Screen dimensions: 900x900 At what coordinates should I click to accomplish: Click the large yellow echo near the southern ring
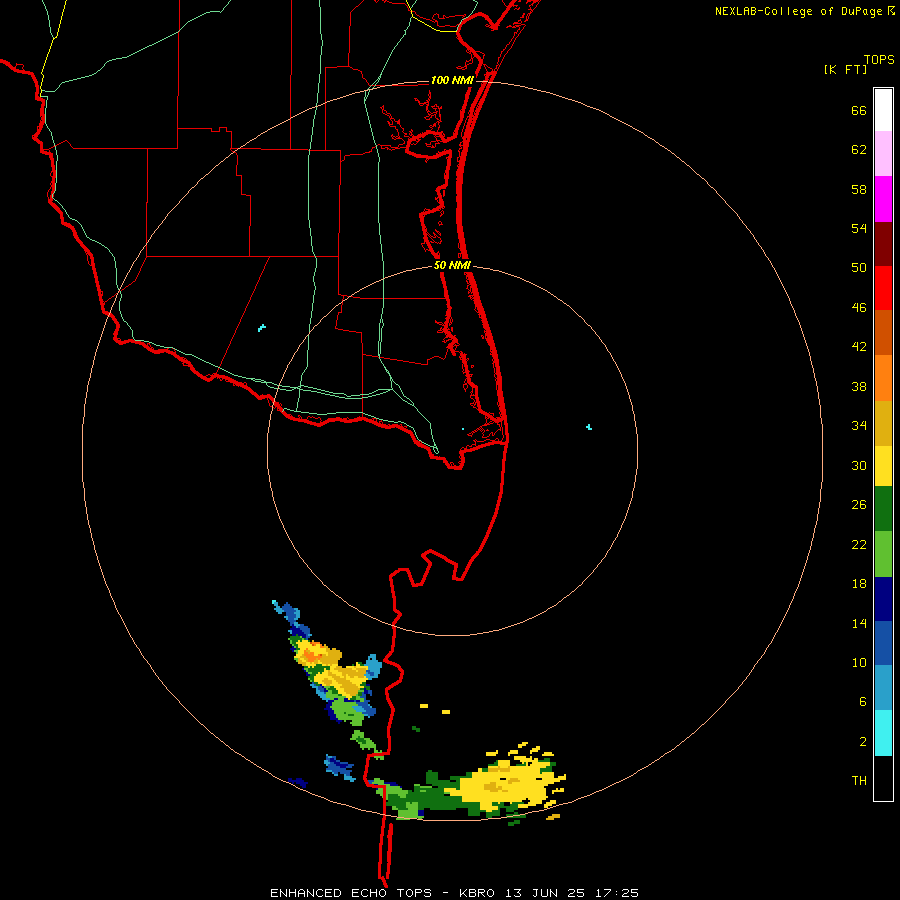505,783
